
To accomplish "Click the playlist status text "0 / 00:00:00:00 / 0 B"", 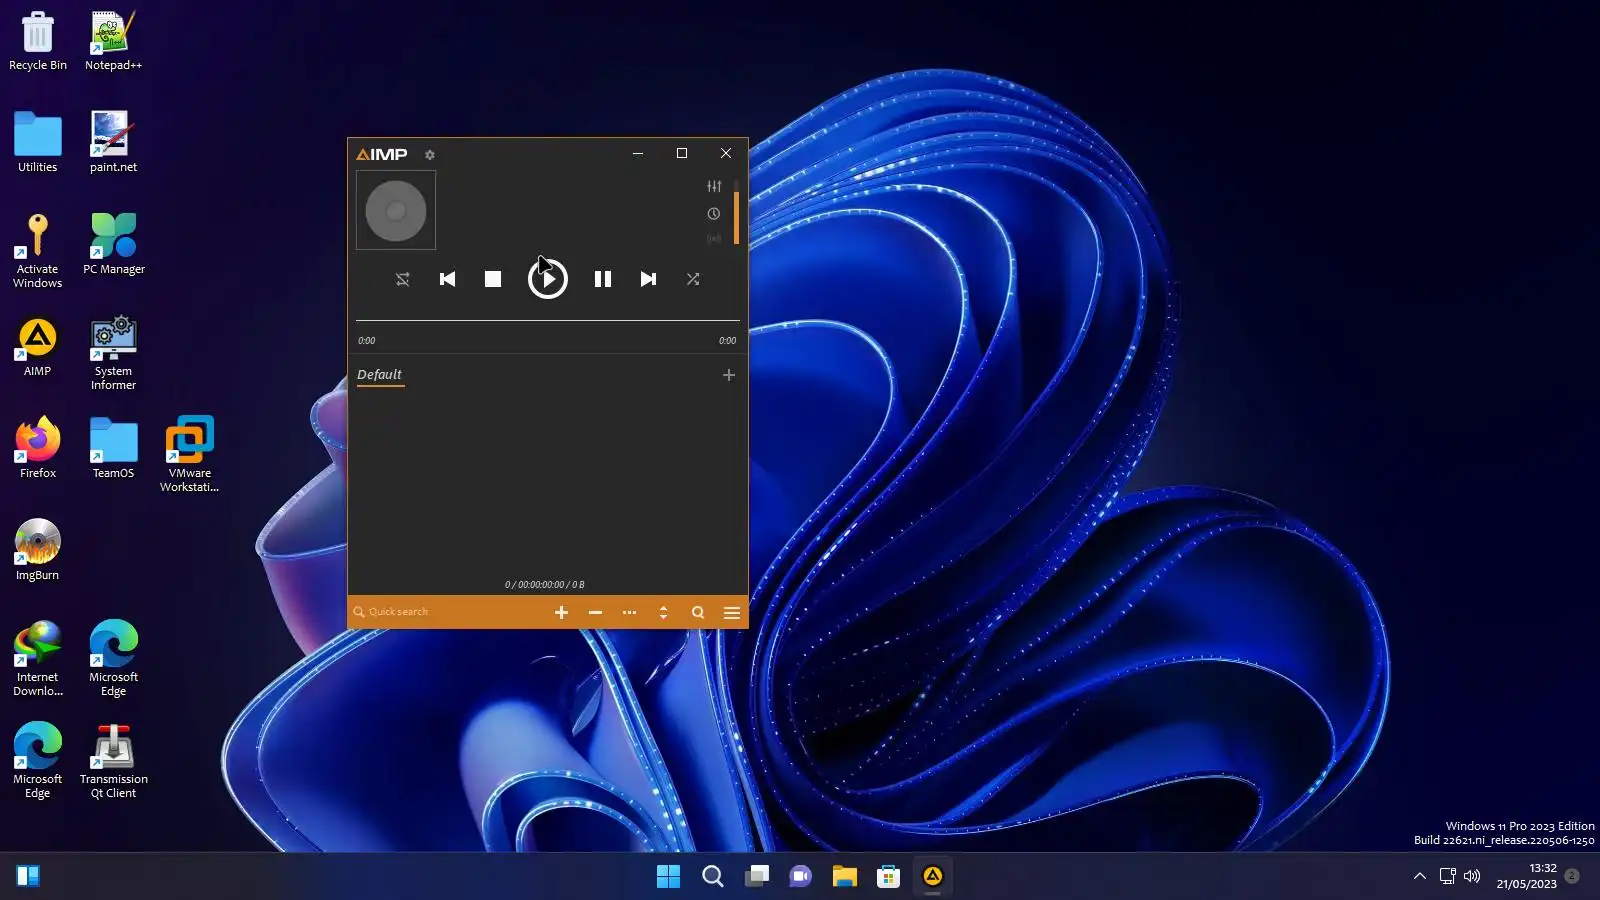I will pyautogui.click(x=545, y=585).
